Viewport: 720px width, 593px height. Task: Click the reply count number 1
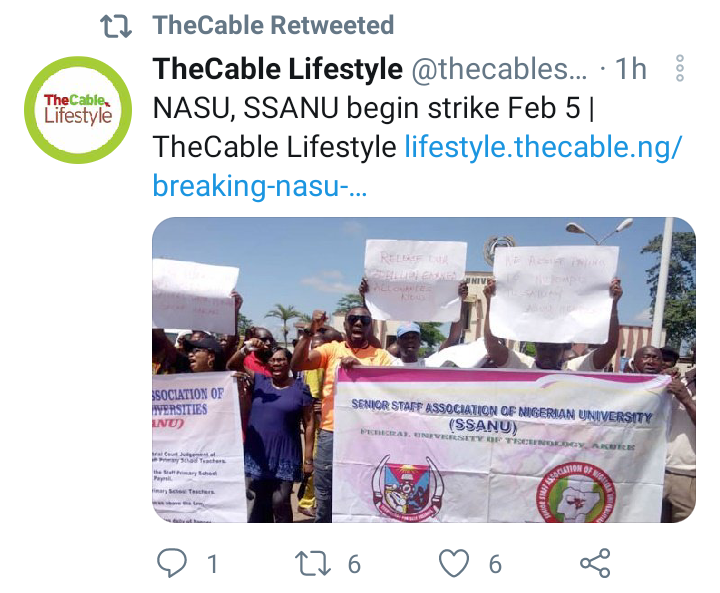click(212, 564)
